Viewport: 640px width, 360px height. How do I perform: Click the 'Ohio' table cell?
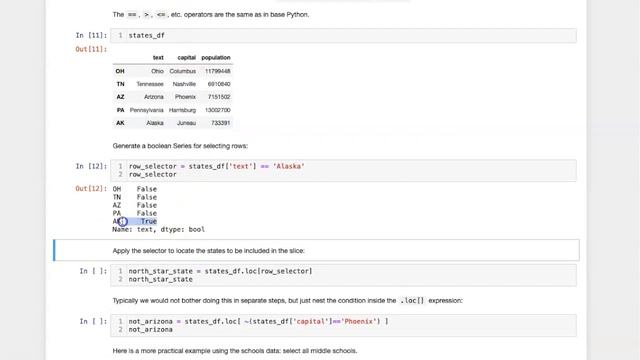point(157,71)
